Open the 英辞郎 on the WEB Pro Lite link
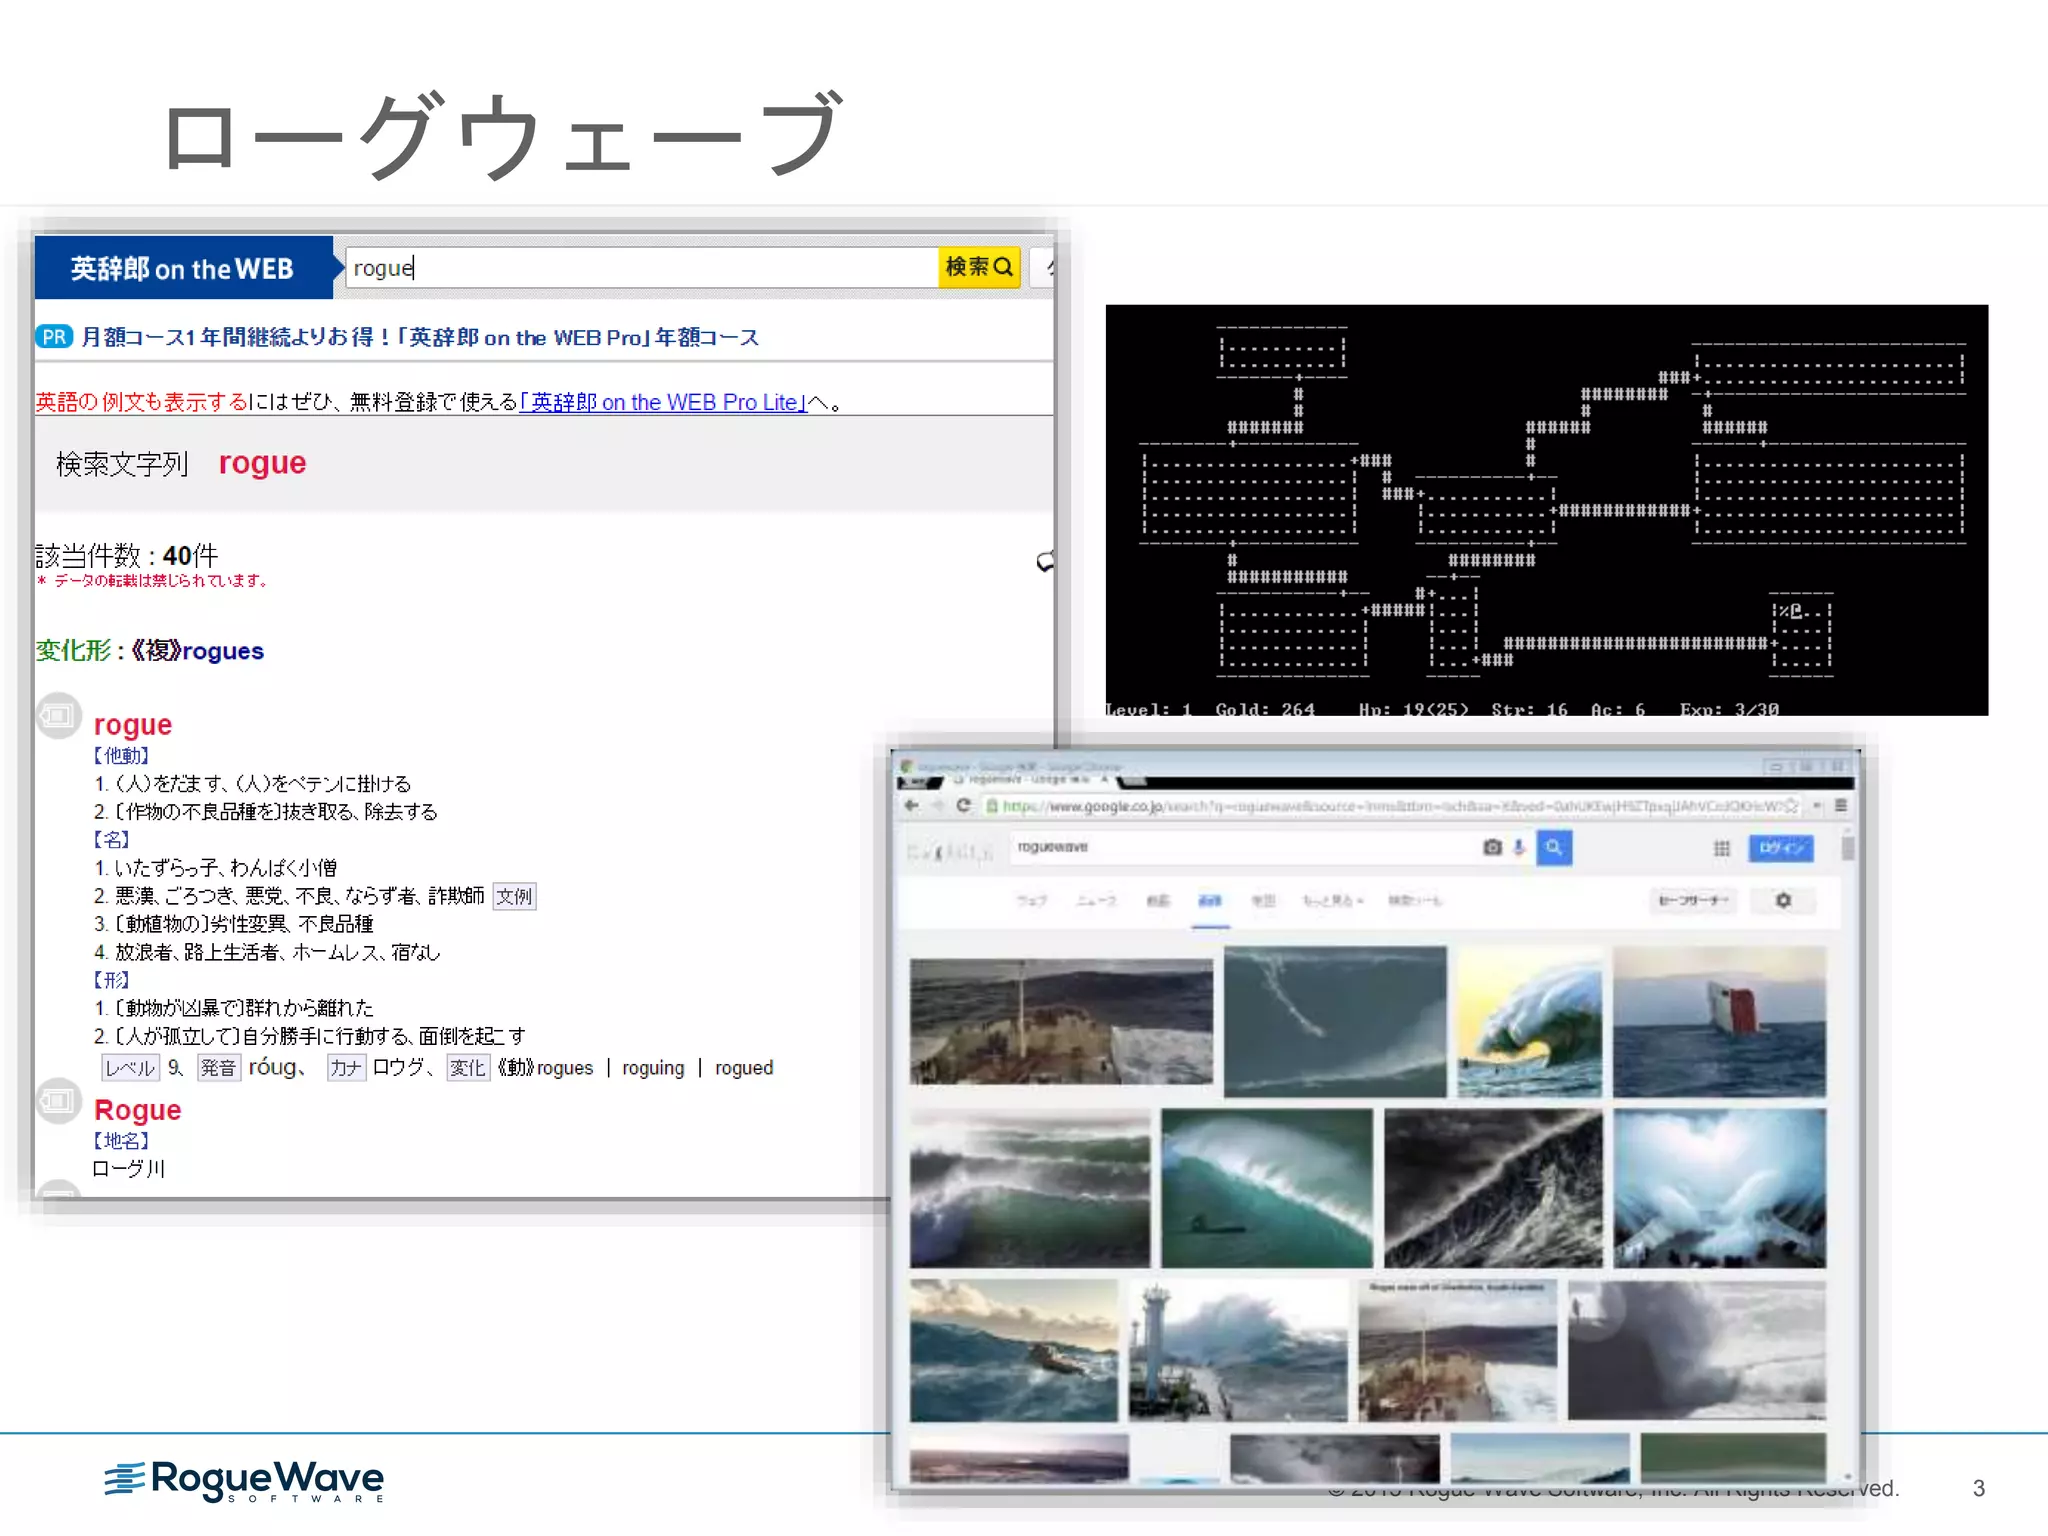 tap(663, 402)
